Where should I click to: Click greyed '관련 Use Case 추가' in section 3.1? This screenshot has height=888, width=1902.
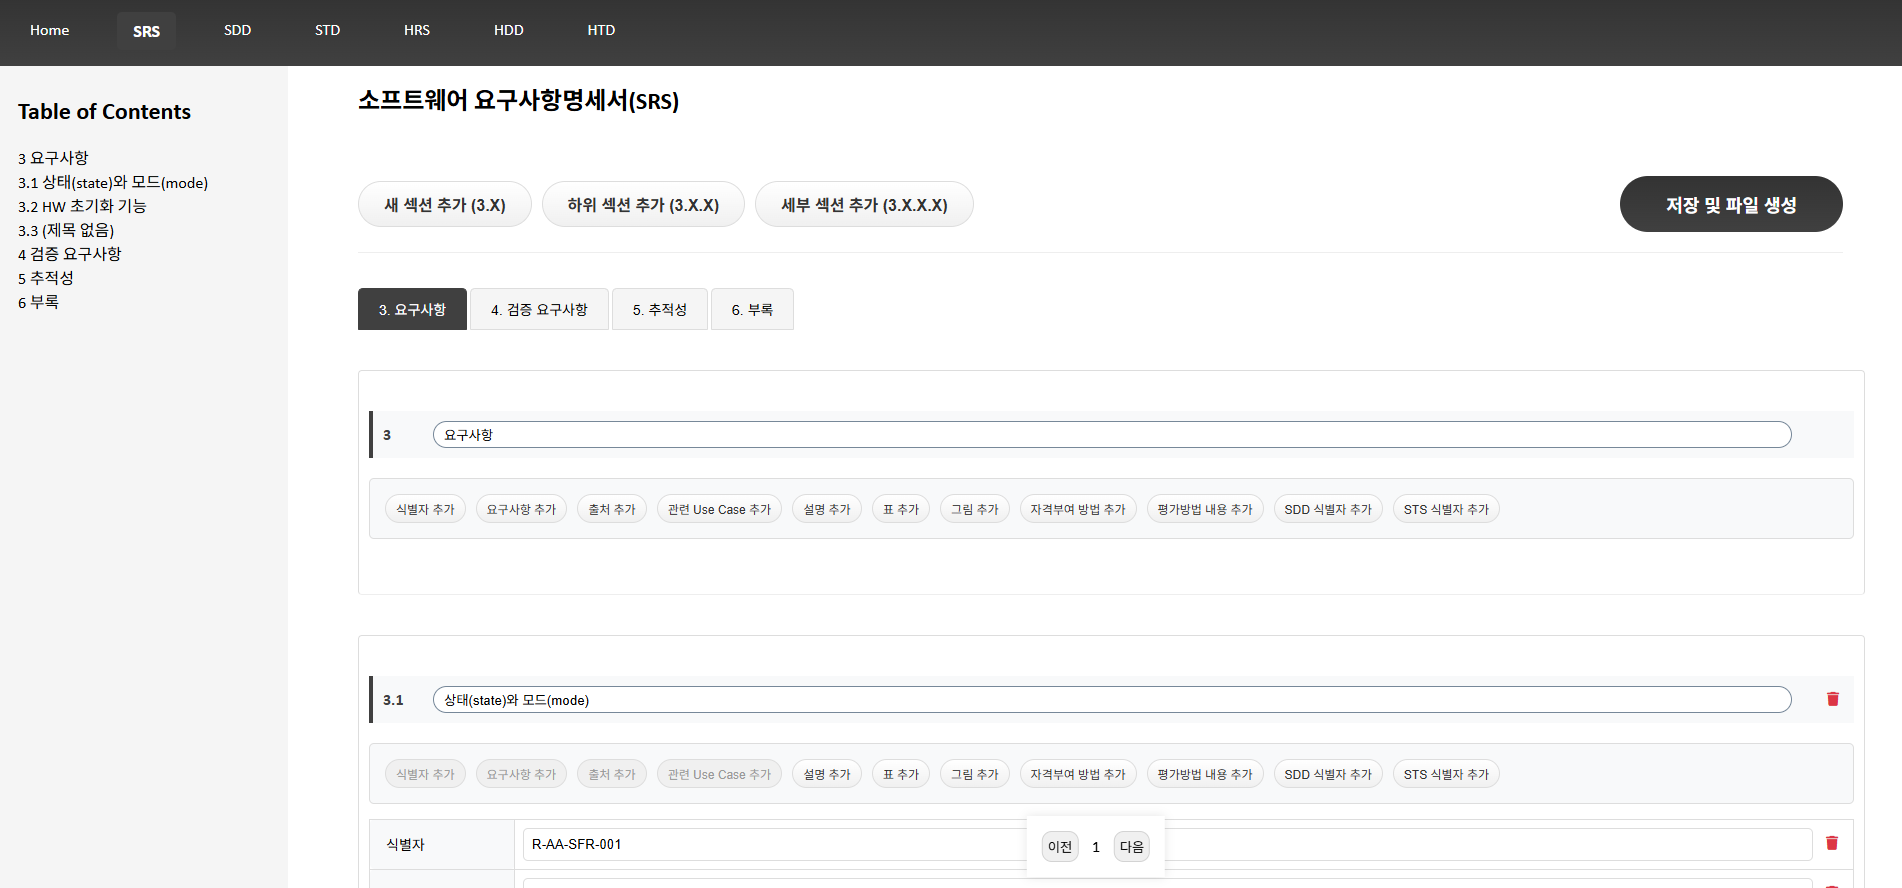719,774
